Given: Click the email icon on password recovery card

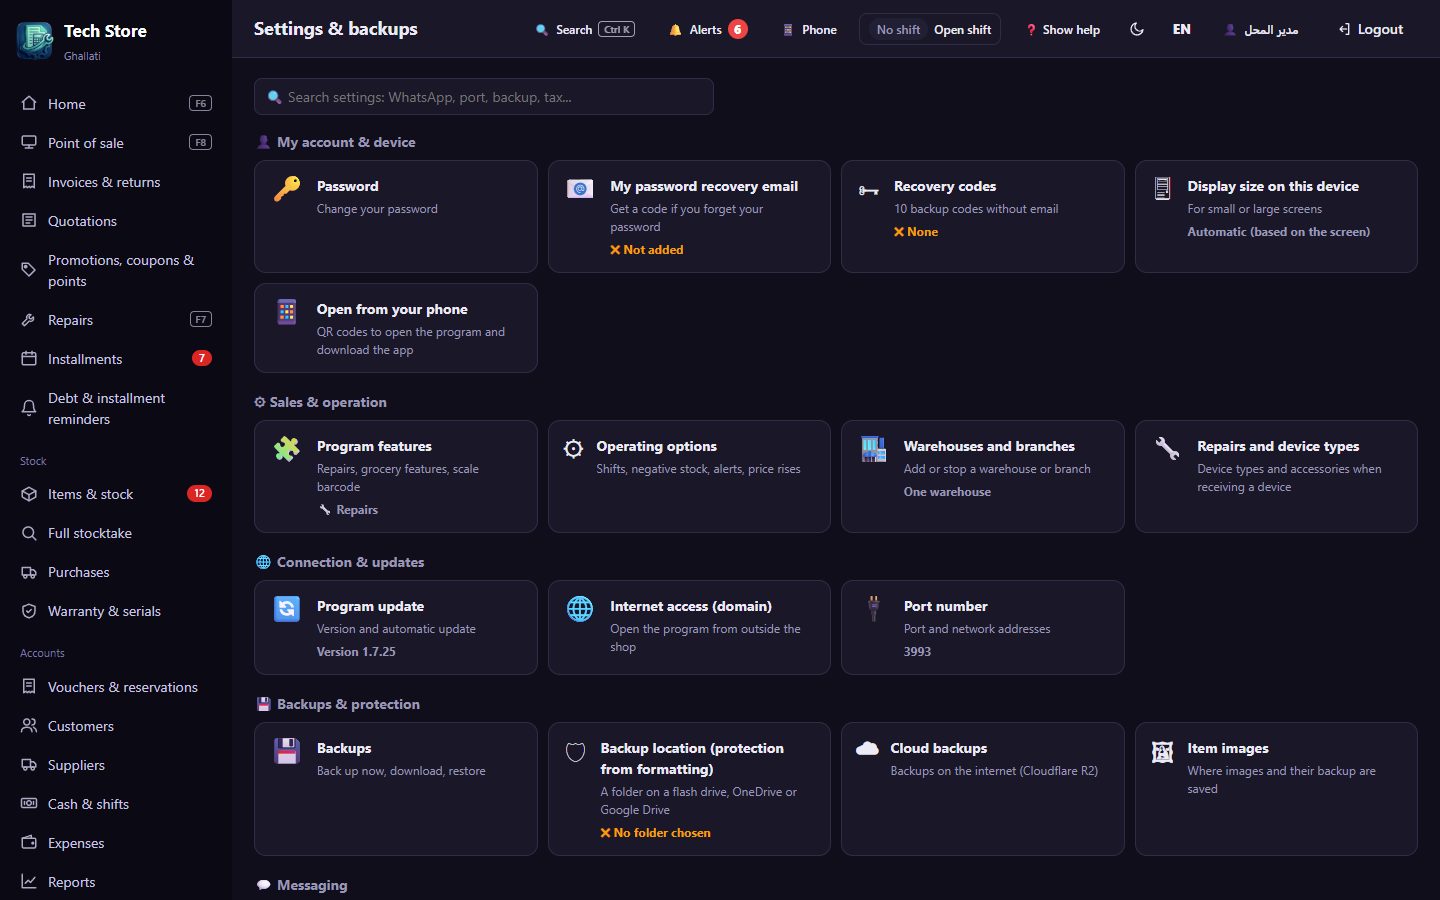Looking at the screenshot, I should [x=580, y=189].
